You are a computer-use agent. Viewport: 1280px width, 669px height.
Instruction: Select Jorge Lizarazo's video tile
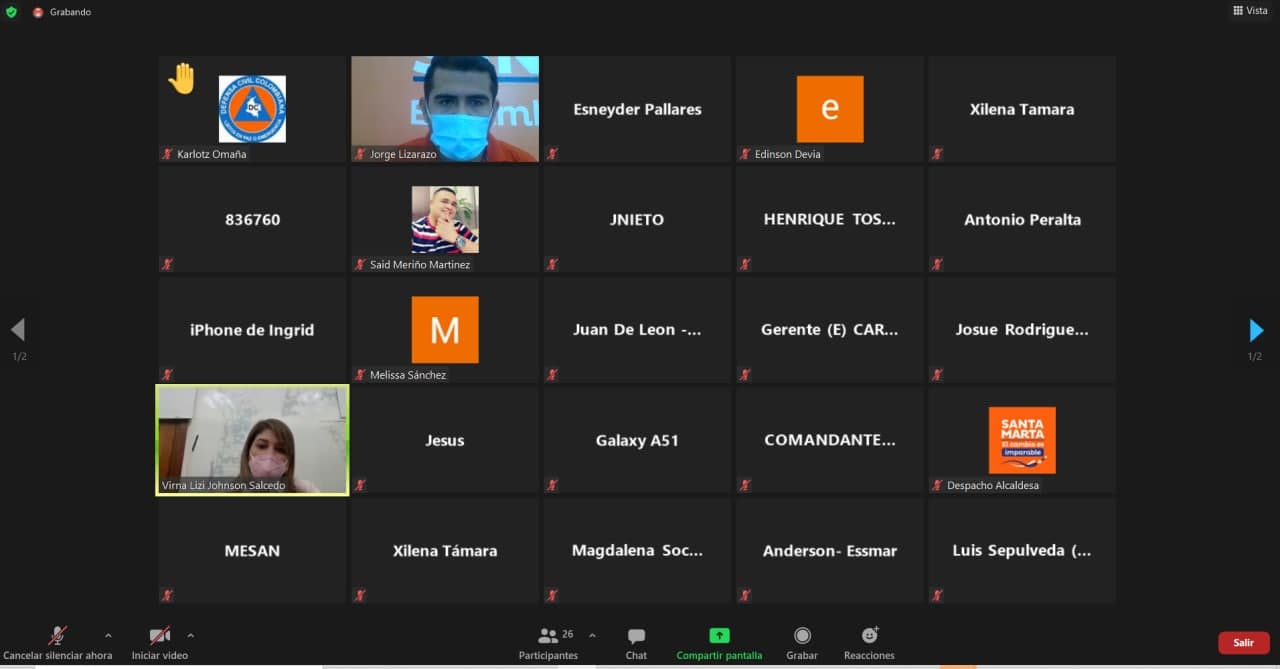tap(444, 108)
